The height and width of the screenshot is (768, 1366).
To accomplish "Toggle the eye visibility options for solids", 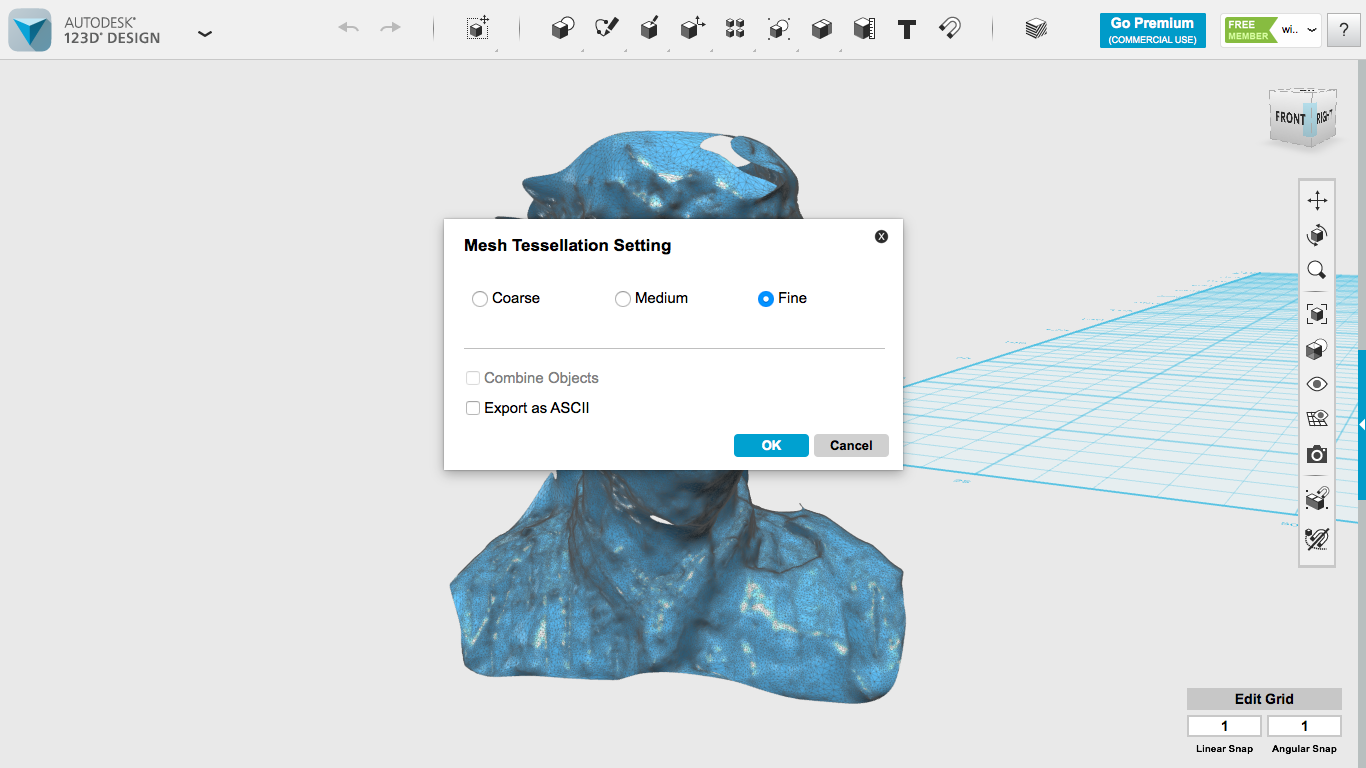I will click(x=1317, y=384).
